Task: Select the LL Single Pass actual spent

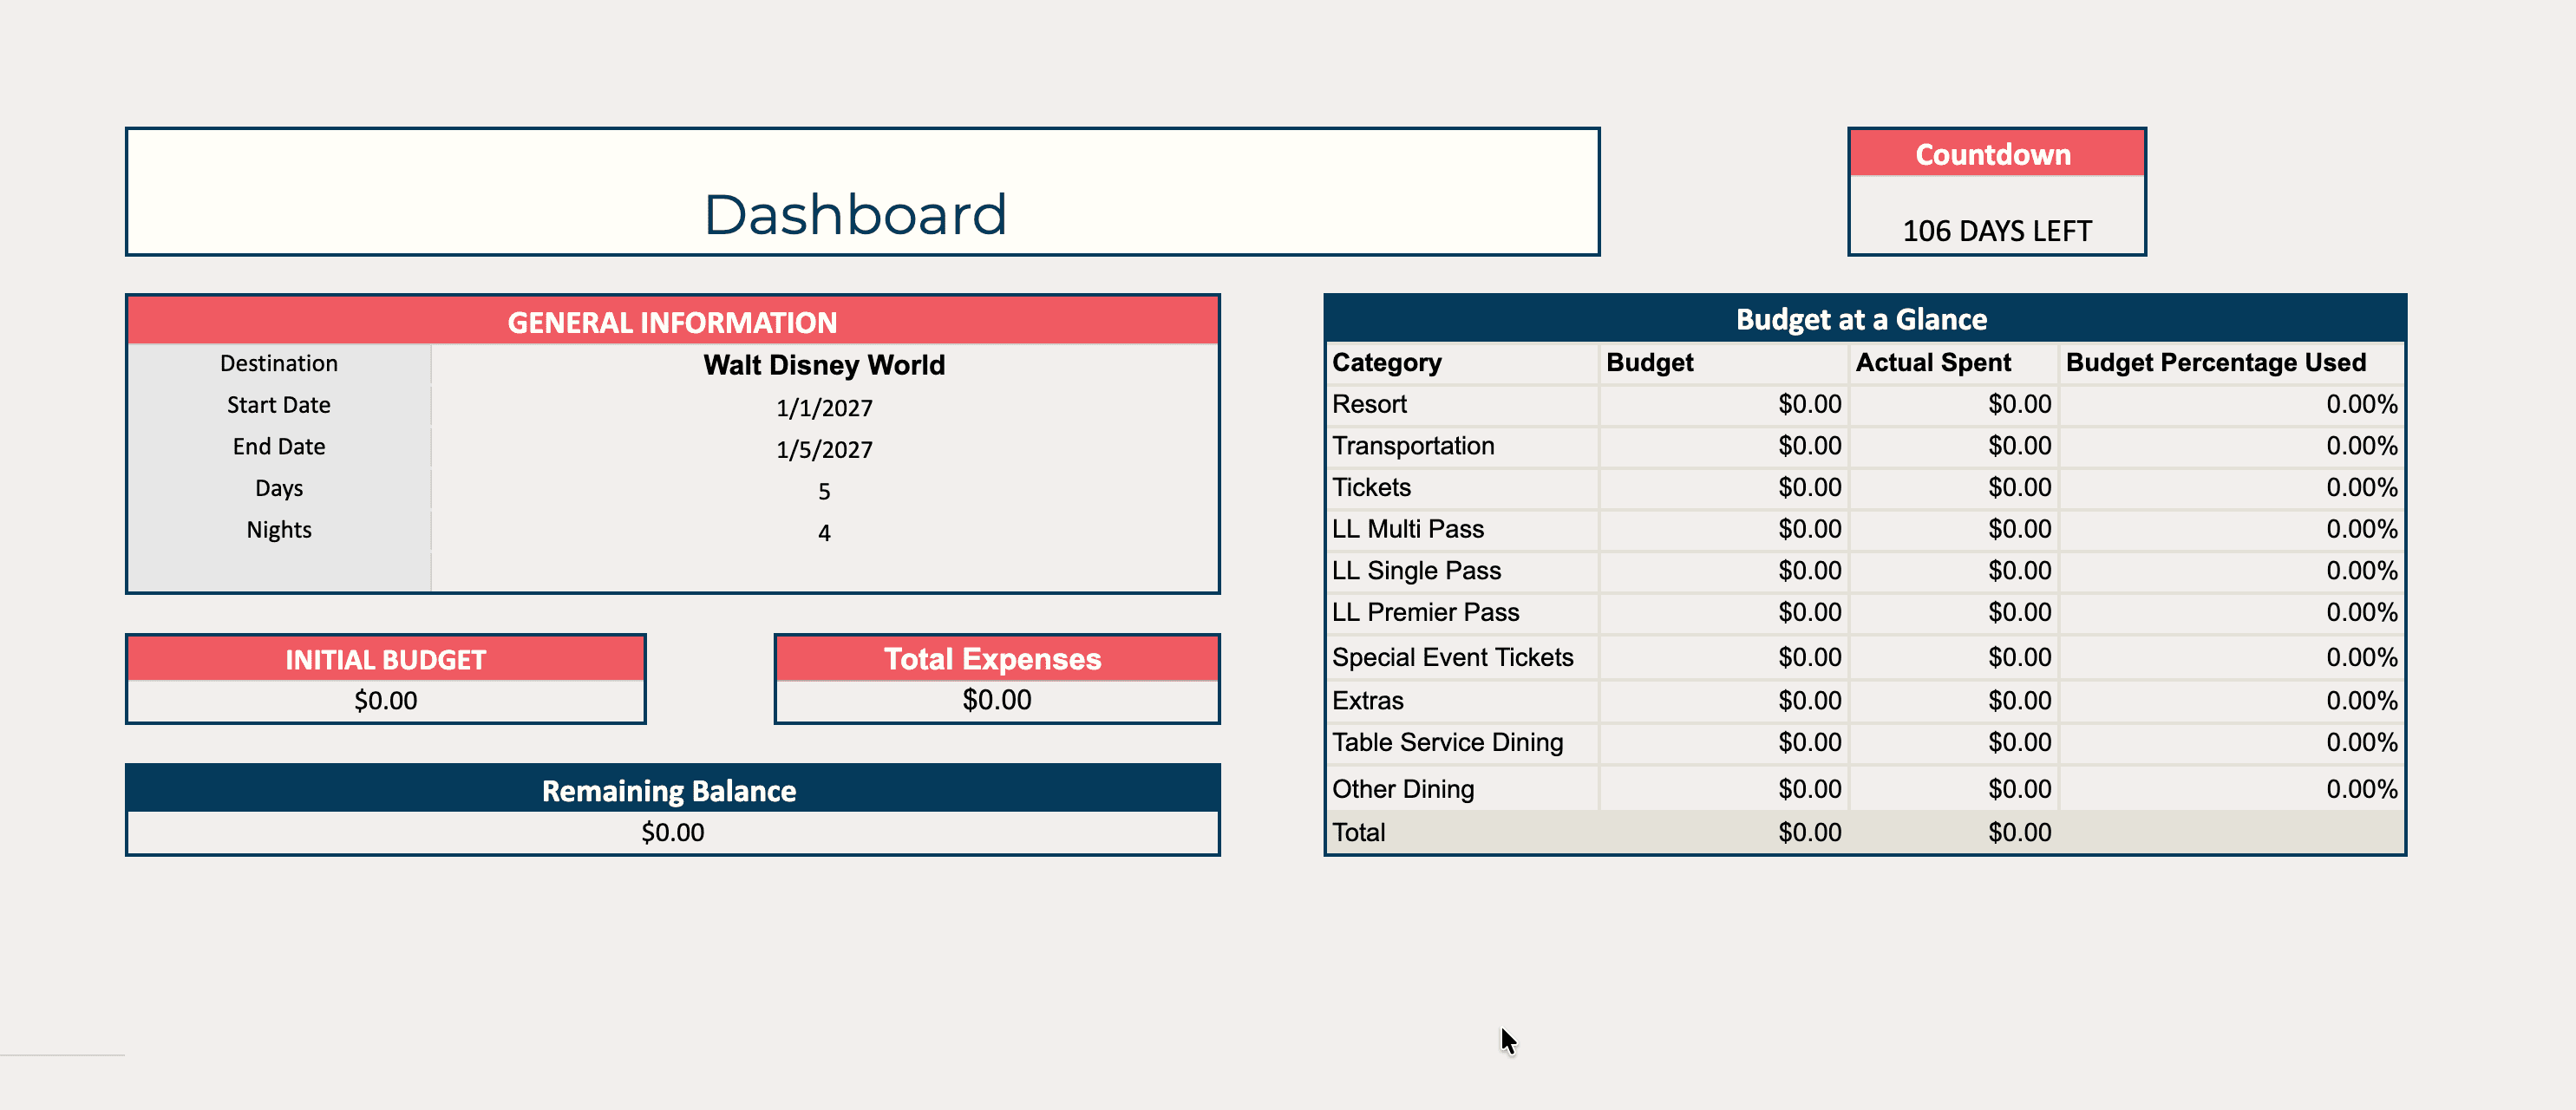Action: click(1953, 571)
